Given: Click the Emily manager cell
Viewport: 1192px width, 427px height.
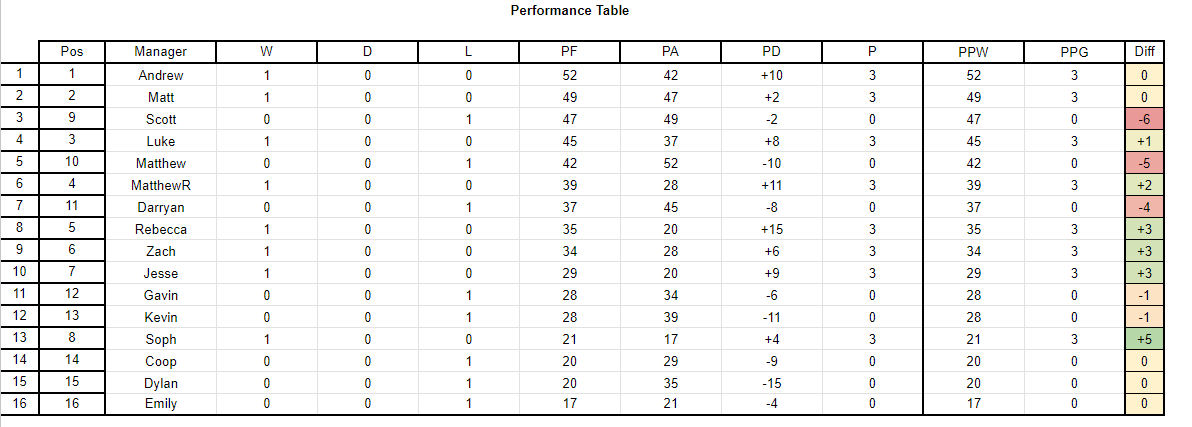Looking at the screenshot, I should coord(160,403).
